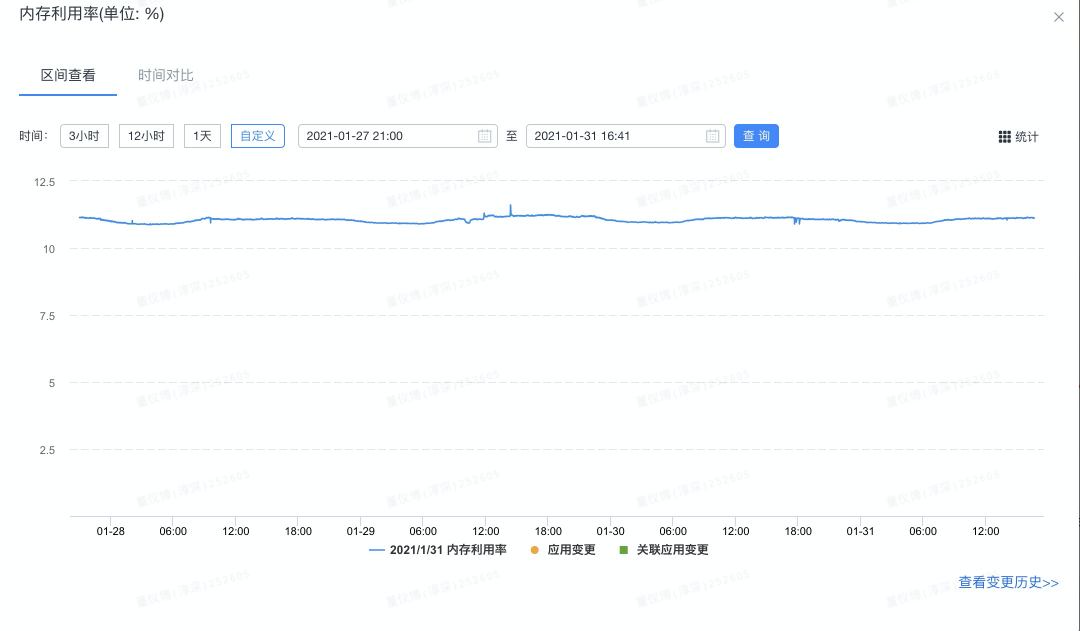Open calendar icon in end date field
Image resolution: width=1080 pixels, height=631 pixels.
click(712, 136)
